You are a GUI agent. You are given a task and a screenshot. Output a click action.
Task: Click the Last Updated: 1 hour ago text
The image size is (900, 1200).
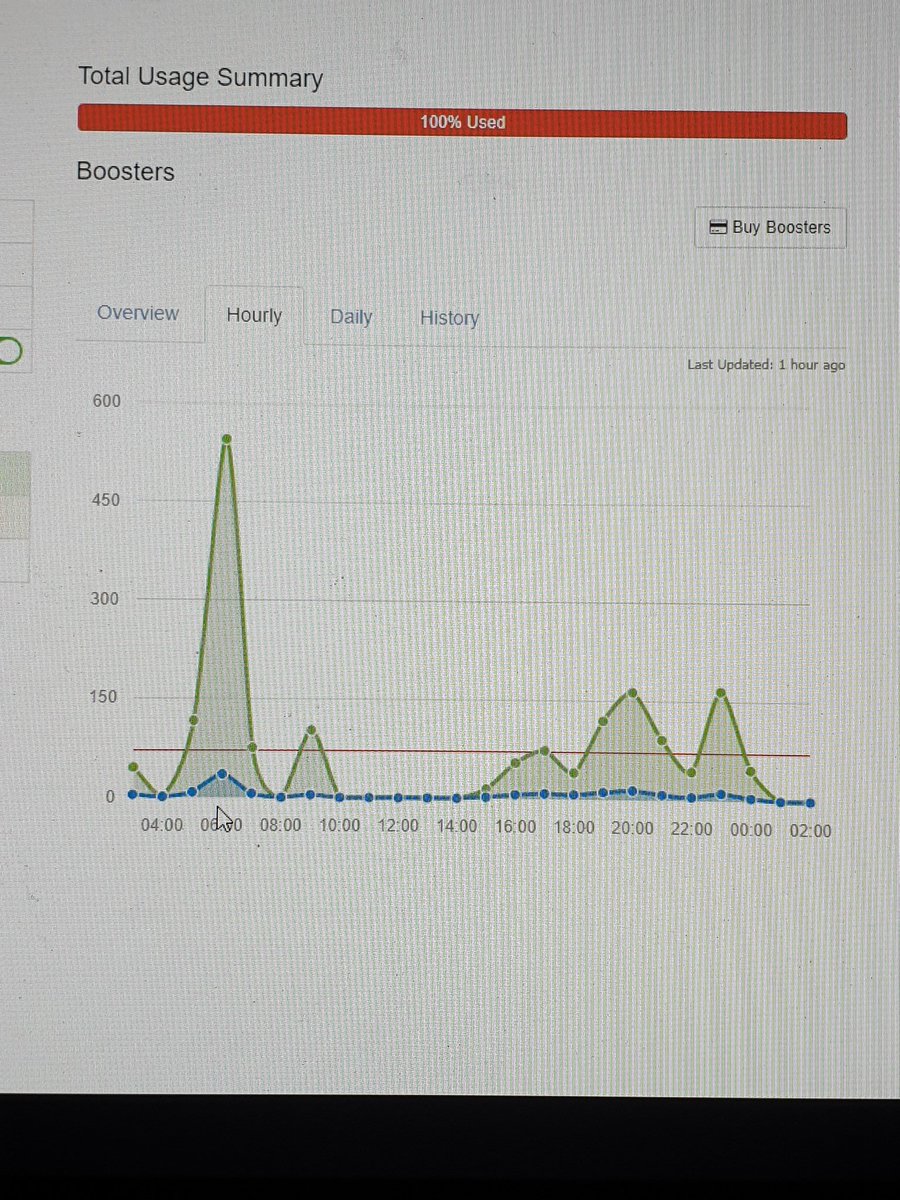coord(766,365)
